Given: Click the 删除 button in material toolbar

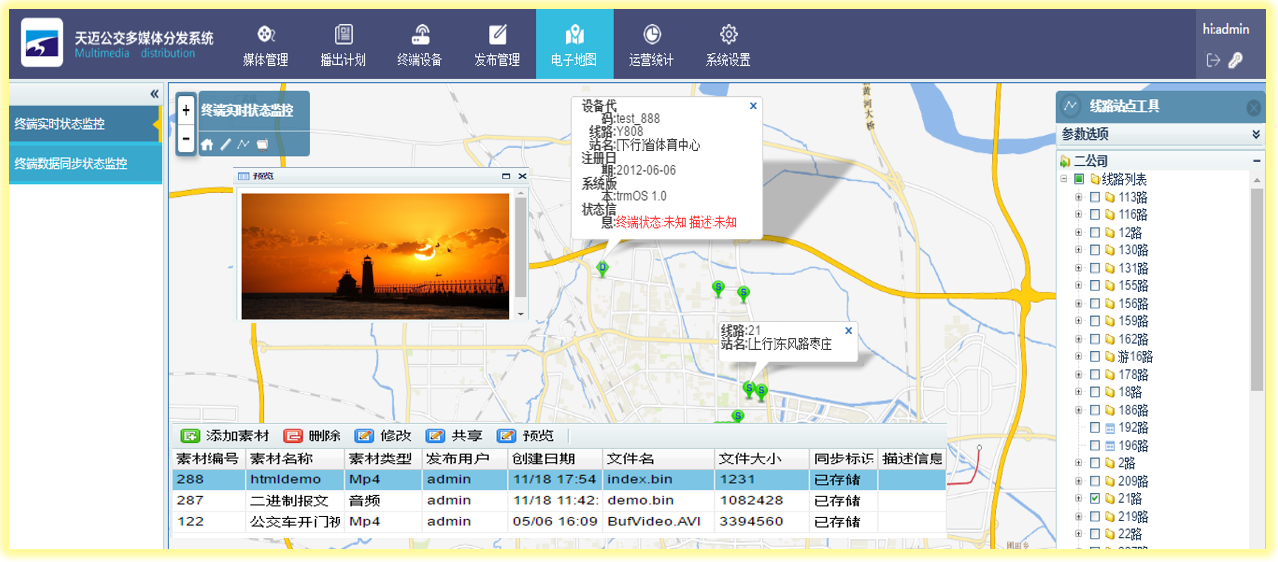Looking at the screenshot, I should point(312,436).
